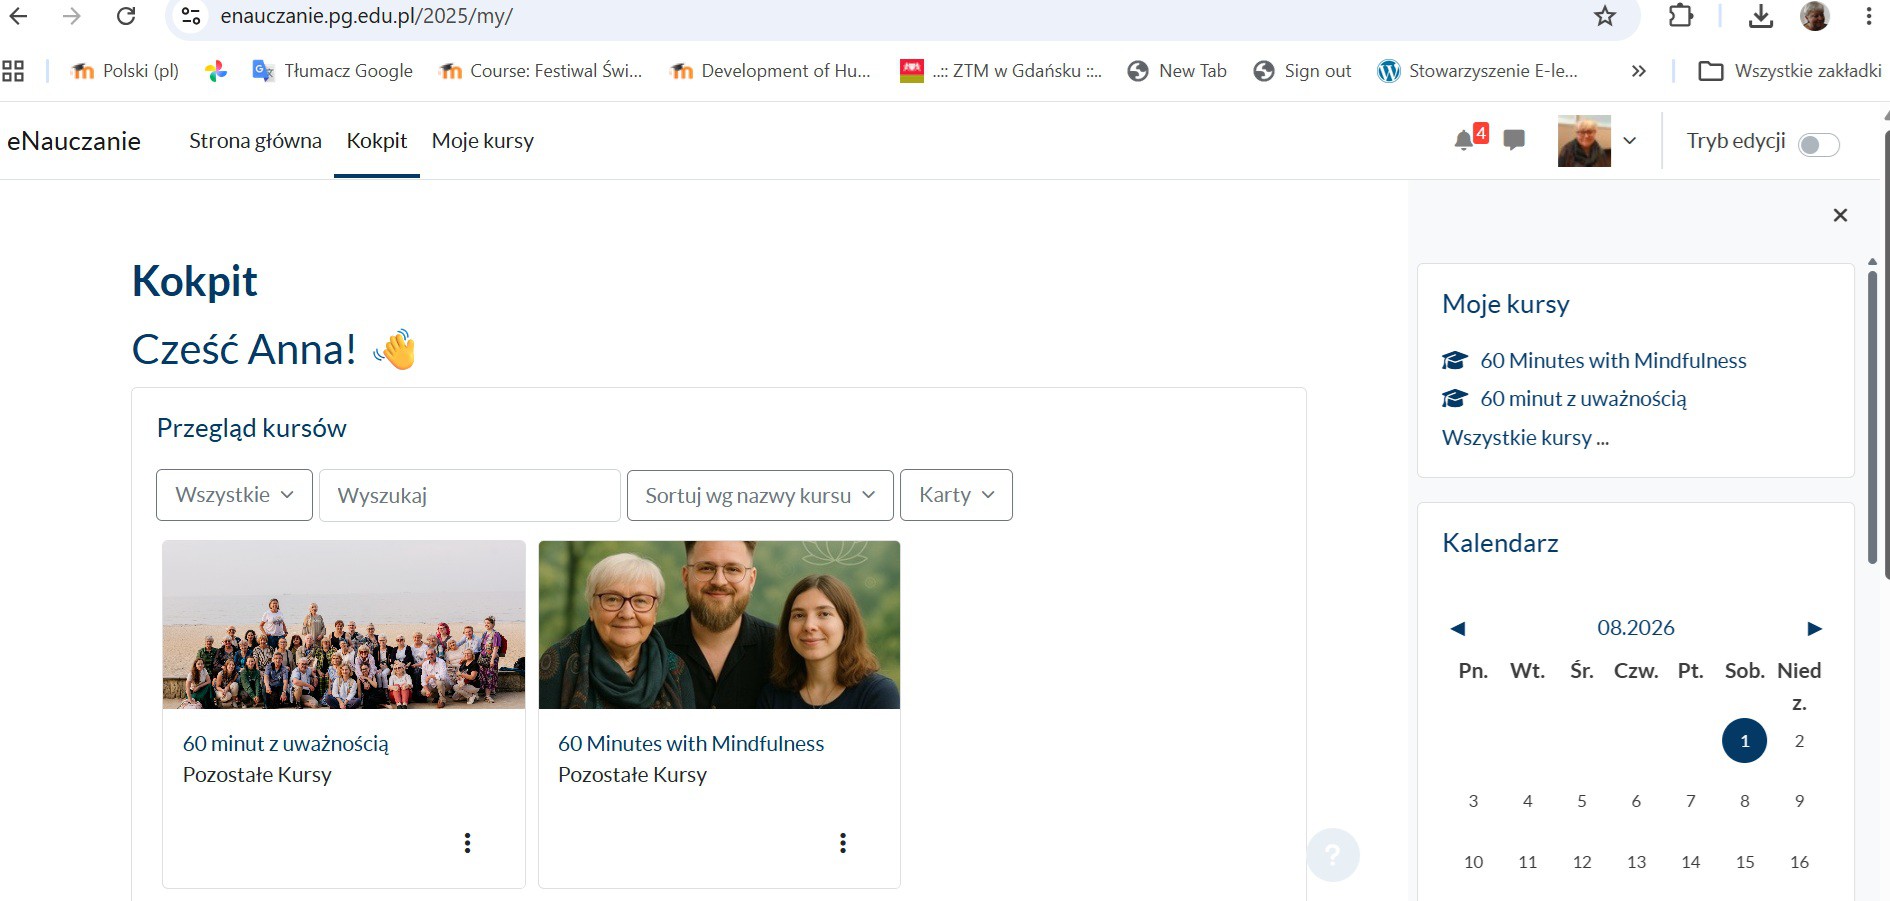The image size is (1890, 901).
Task: Open 60 Minutes with Mindfulness card title link
Action: pos(691,744)
